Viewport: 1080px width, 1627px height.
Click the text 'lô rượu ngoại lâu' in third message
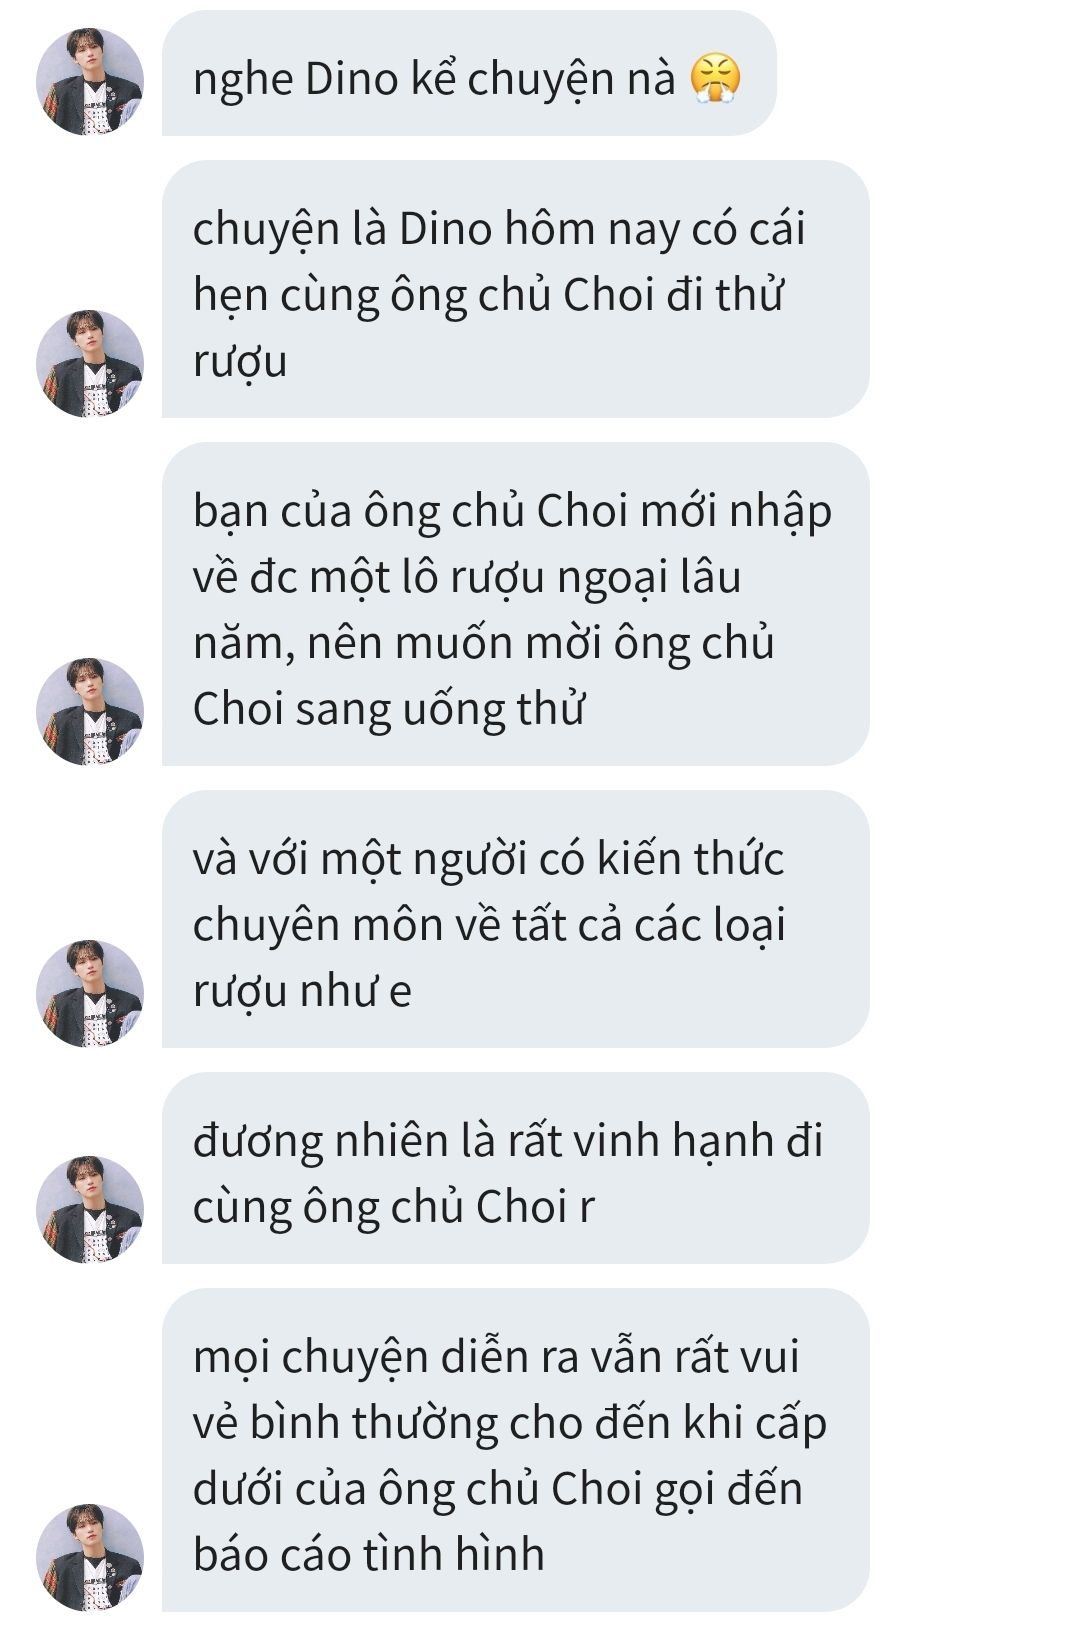pos(570,580)
